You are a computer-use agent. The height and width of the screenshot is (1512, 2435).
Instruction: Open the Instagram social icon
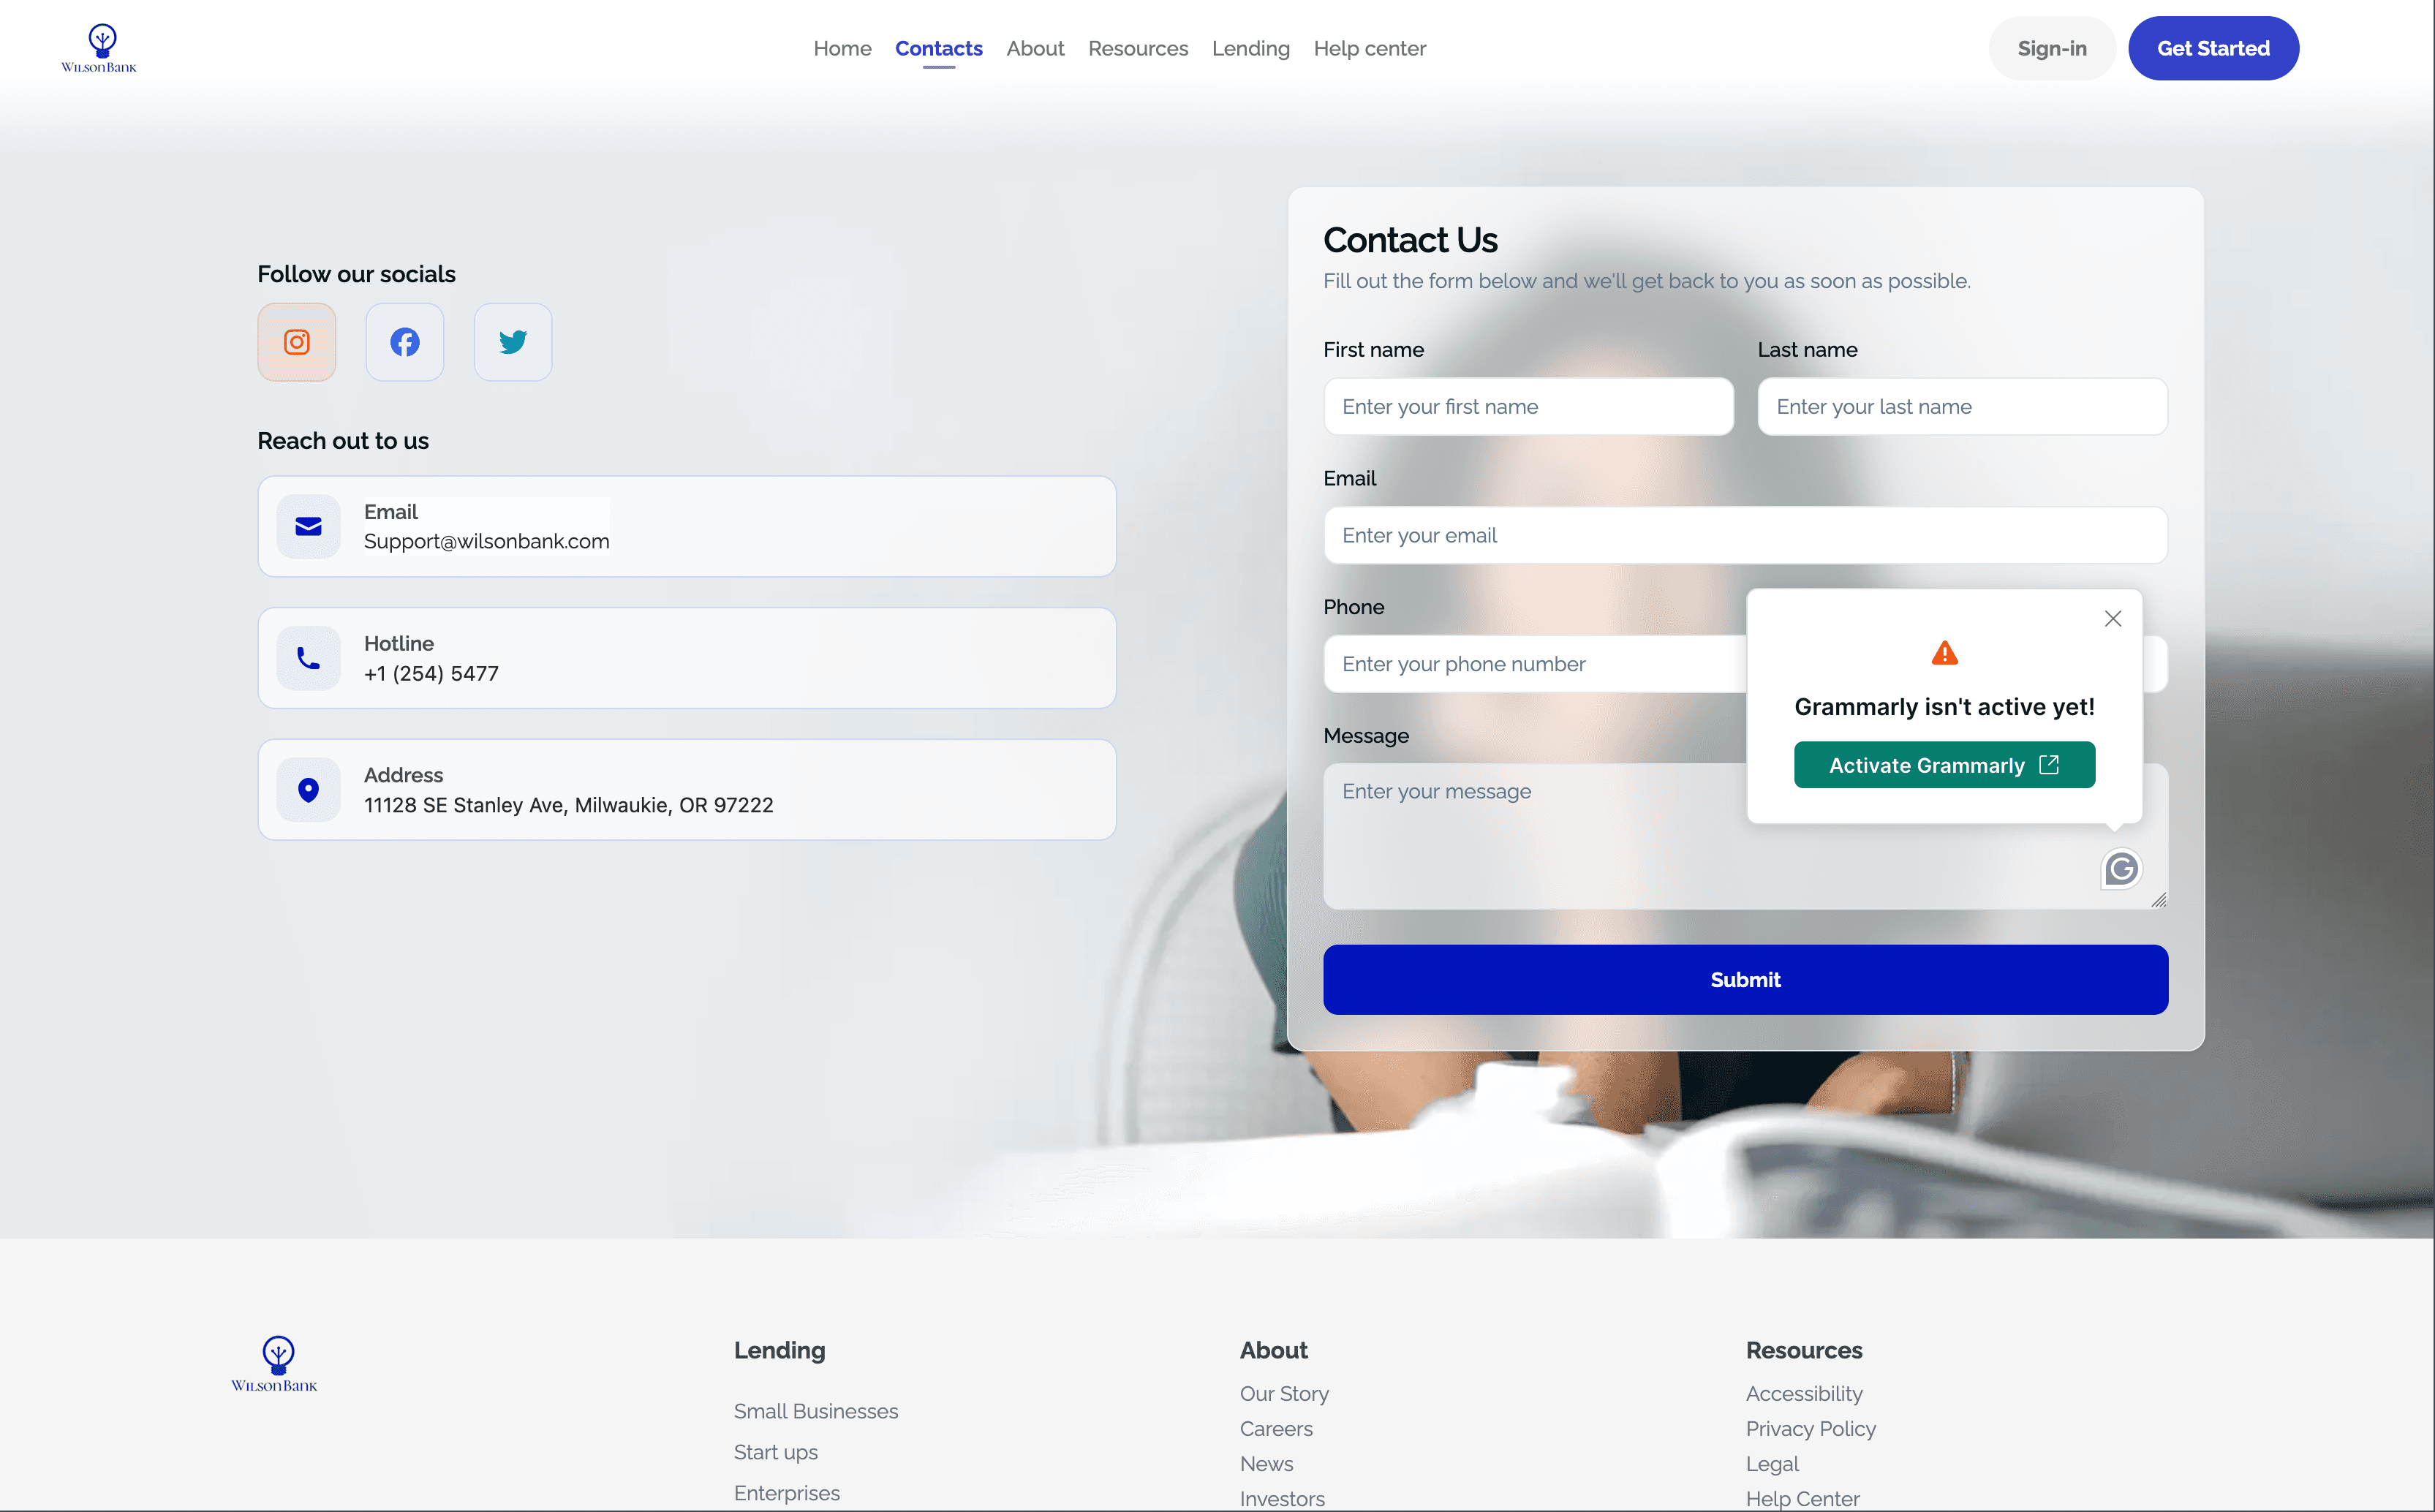tap(296, 342)
